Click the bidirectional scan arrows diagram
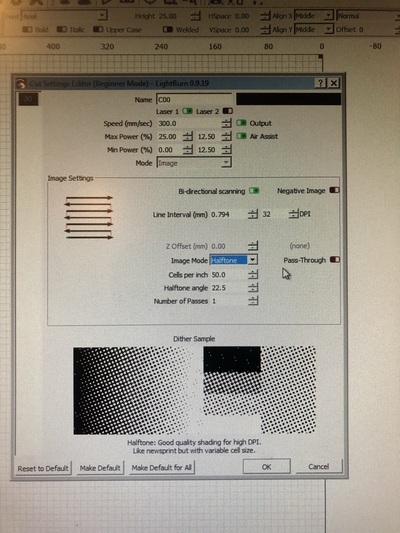Screen dimensions: 400x533 (89, 218)
